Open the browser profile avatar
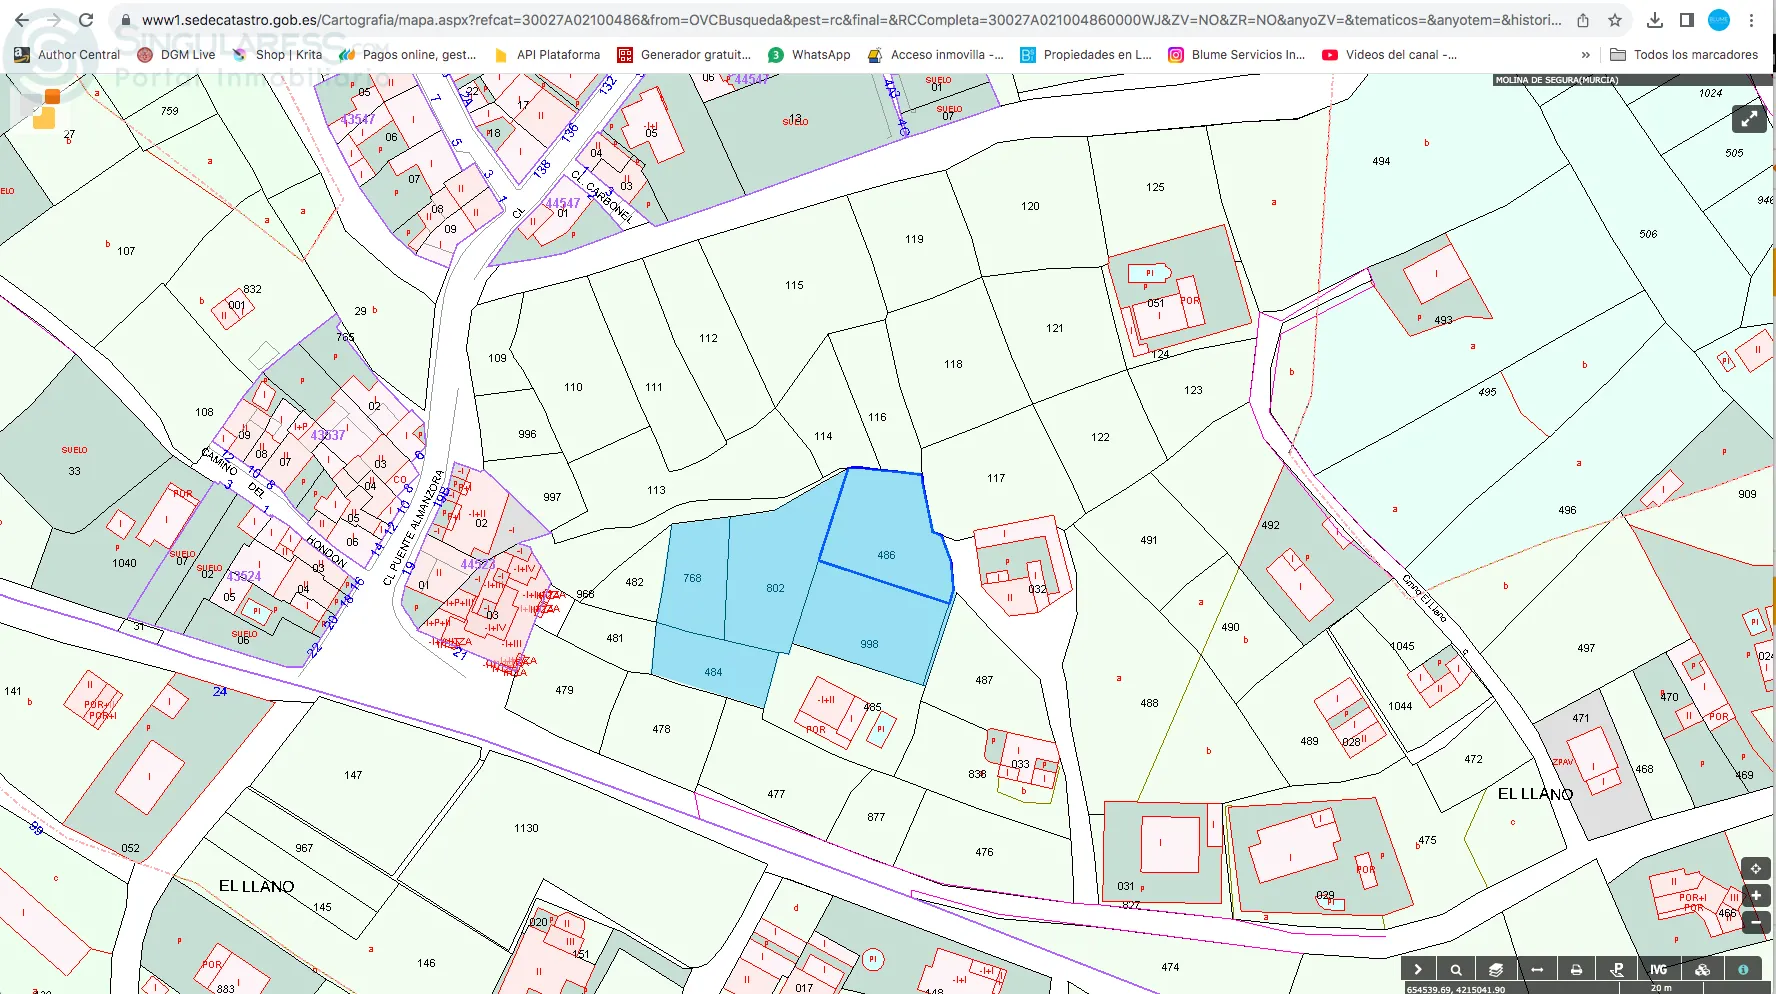The height and width of the screenshot is (994, 1776). tap(1719, 20)
